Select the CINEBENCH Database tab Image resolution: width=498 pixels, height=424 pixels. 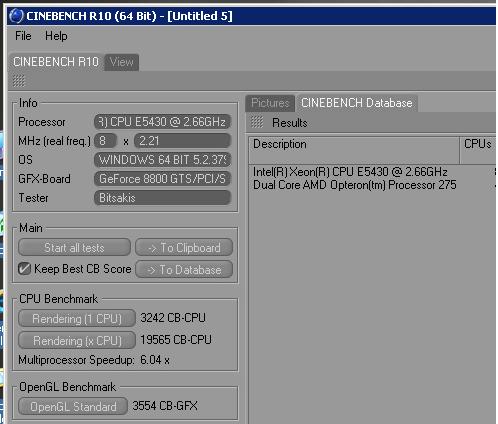point(357,103)
